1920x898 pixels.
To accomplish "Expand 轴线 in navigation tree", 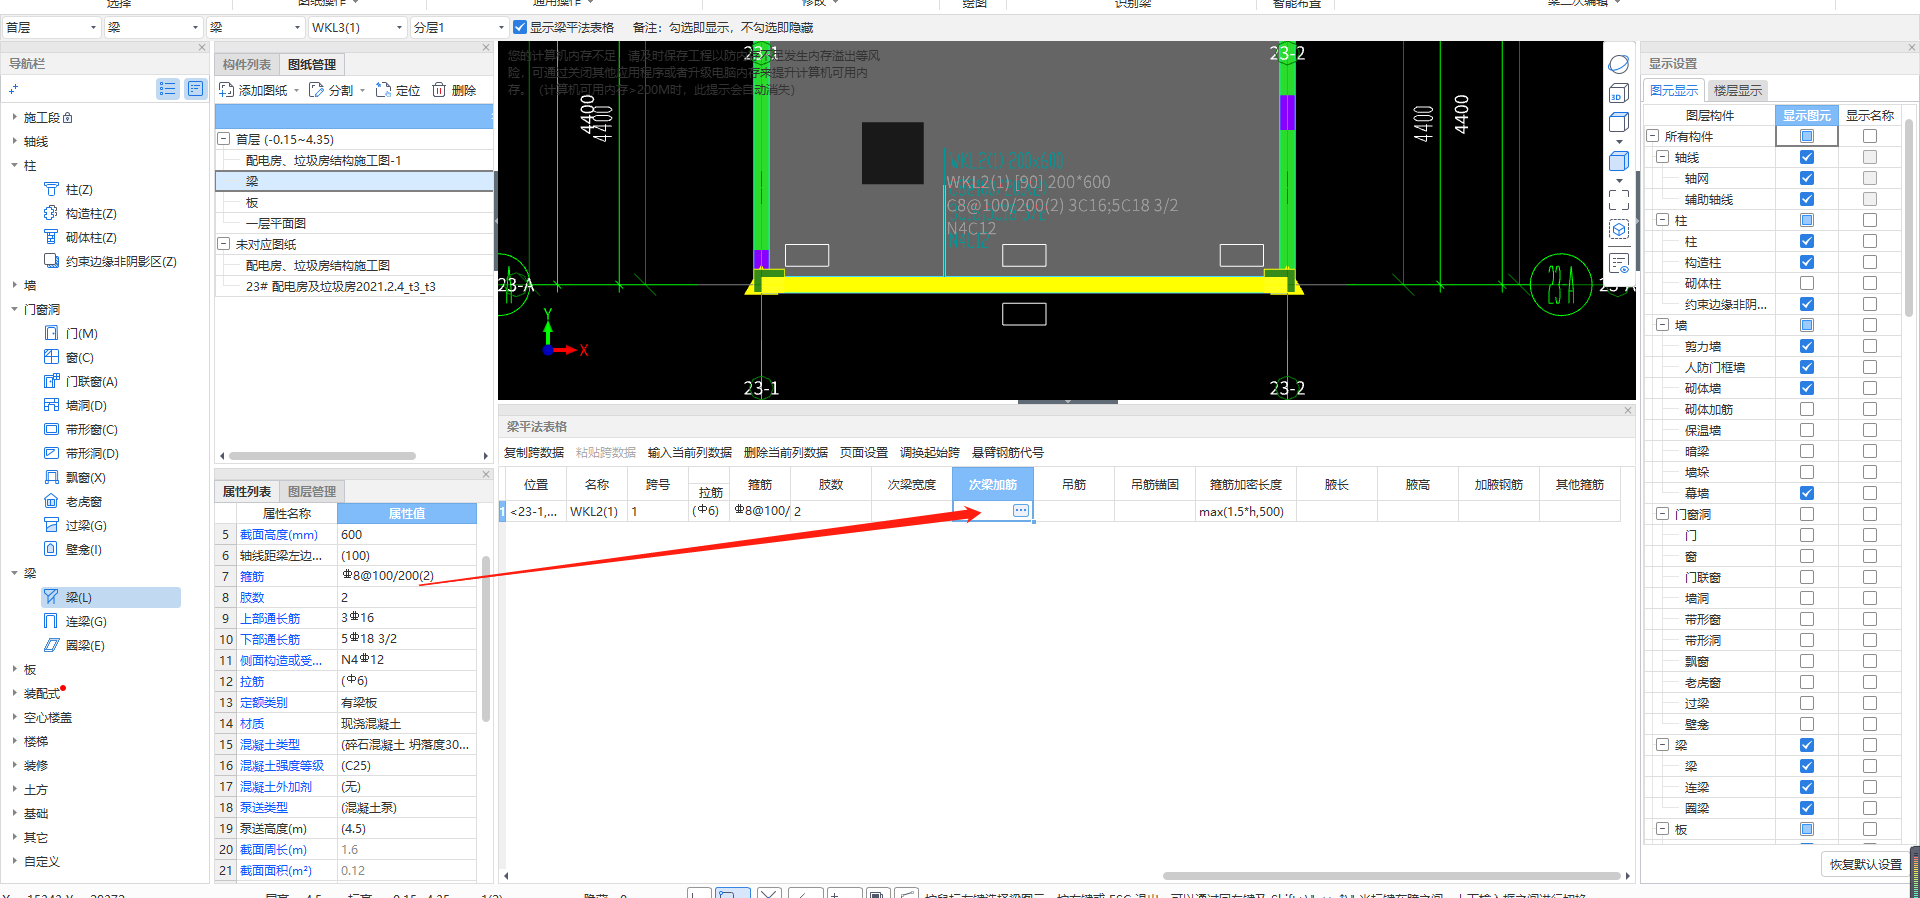I will (14, 141).
